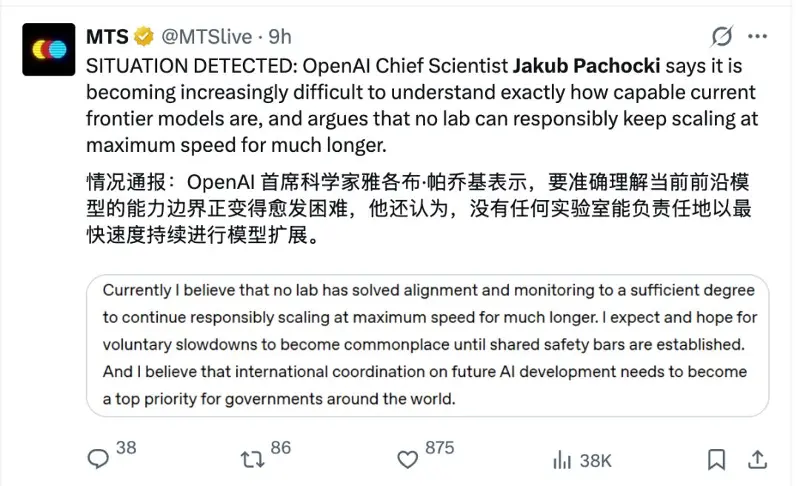Click the 9h timestamp link
This screenshot has width=800, height=486.
(280, 37)
